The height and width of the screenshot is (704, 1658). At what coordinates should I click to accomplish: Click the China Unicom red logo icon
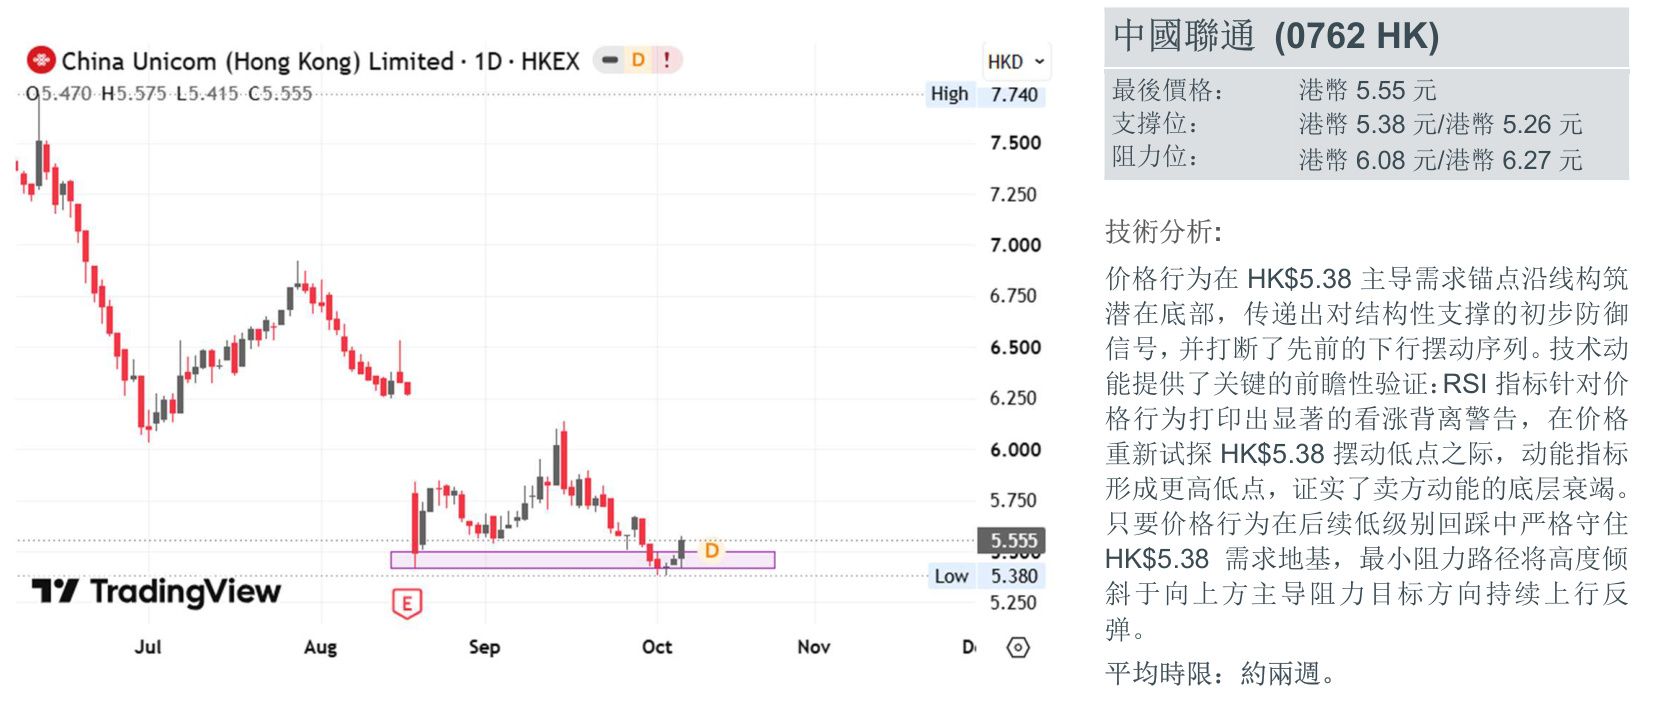(40, 60)
